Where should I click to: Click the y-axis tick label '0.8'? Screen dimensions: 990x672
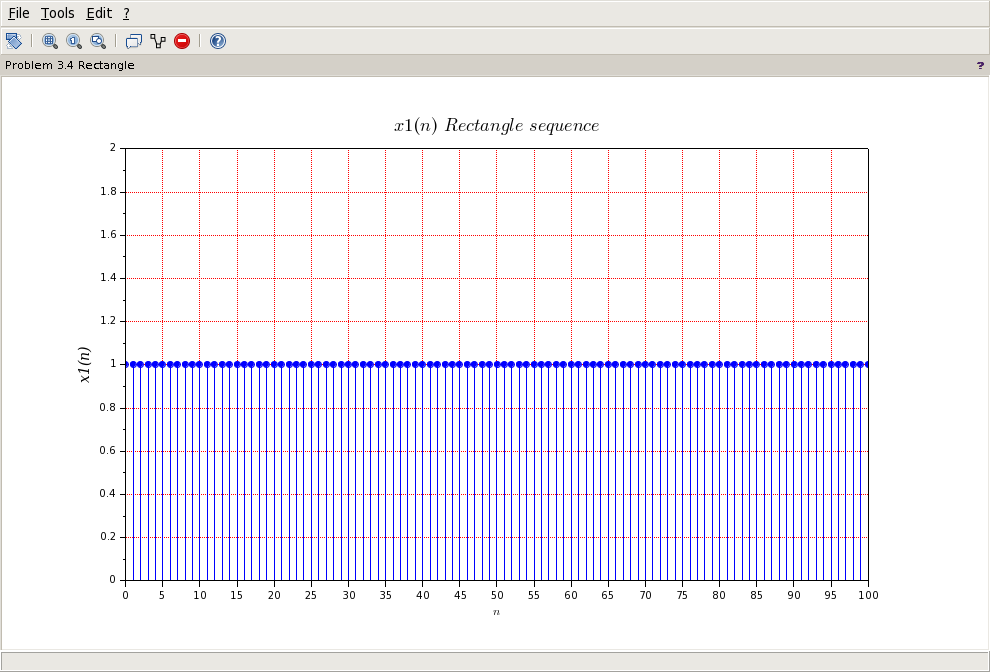pyautogui.click(x=109, y=407)
